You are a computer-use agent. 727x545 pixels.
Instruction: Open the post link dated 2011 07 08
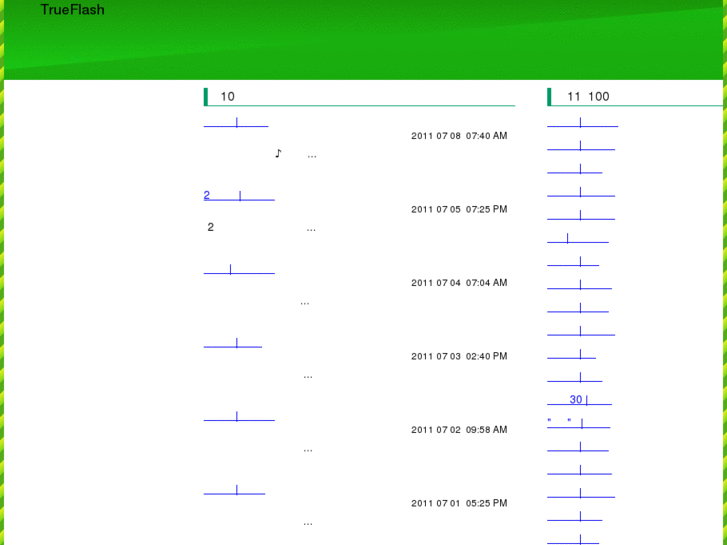(236, 122)
